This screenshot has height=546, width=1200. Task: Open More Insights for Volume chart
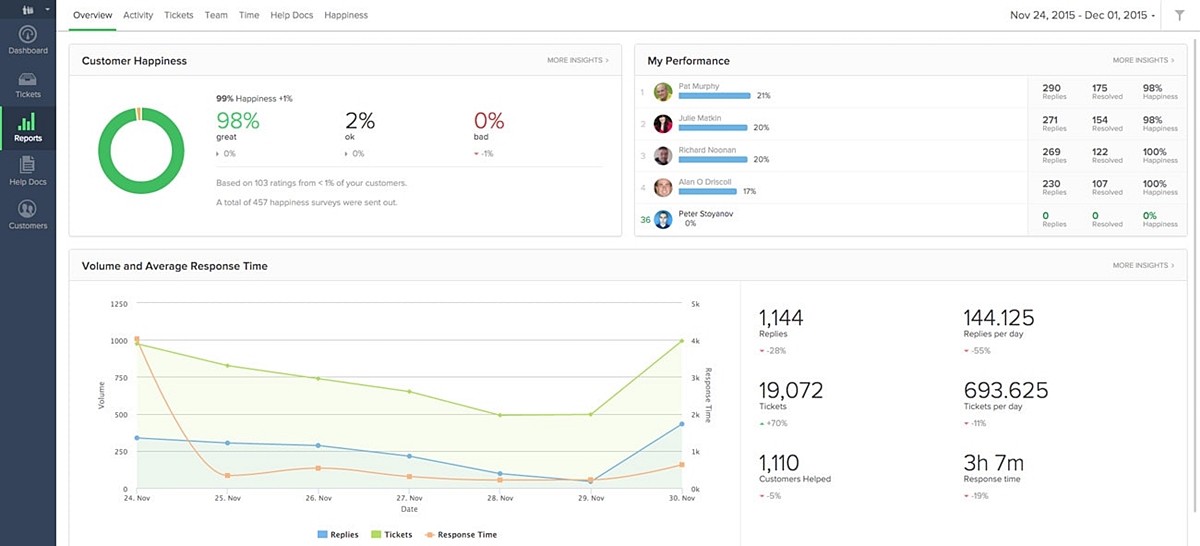(1142, 266)
